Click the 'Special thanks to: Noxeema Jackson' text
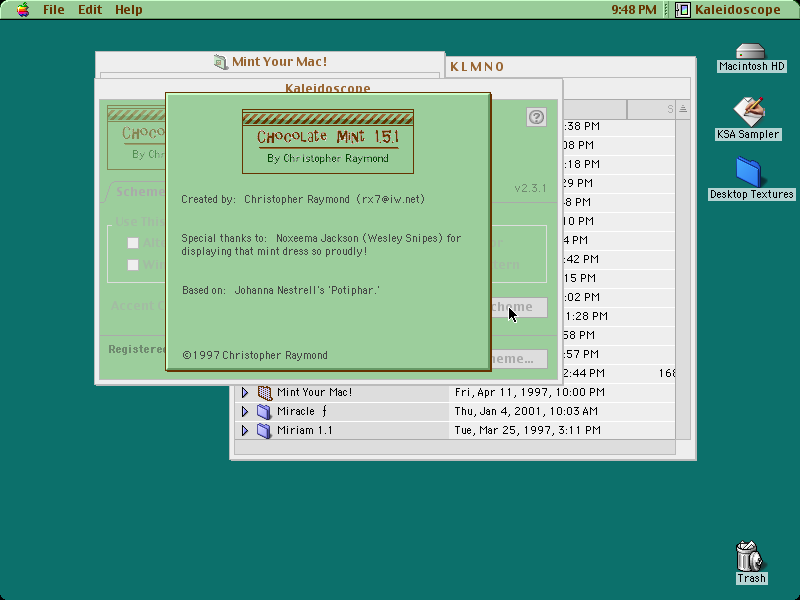Image resolution: width=800 pixels, height=600 pixels. click(x=321, y=244)
